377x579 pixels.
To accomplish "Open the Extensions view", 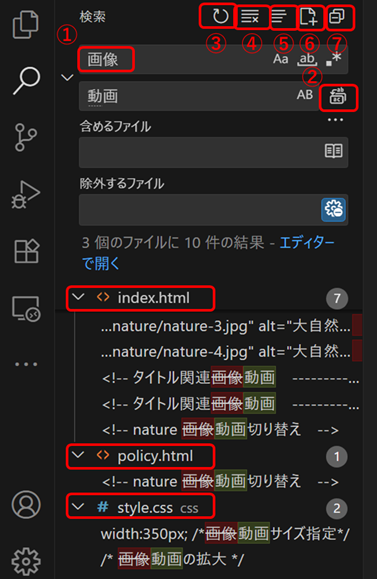I will click(x=26, y=251).
